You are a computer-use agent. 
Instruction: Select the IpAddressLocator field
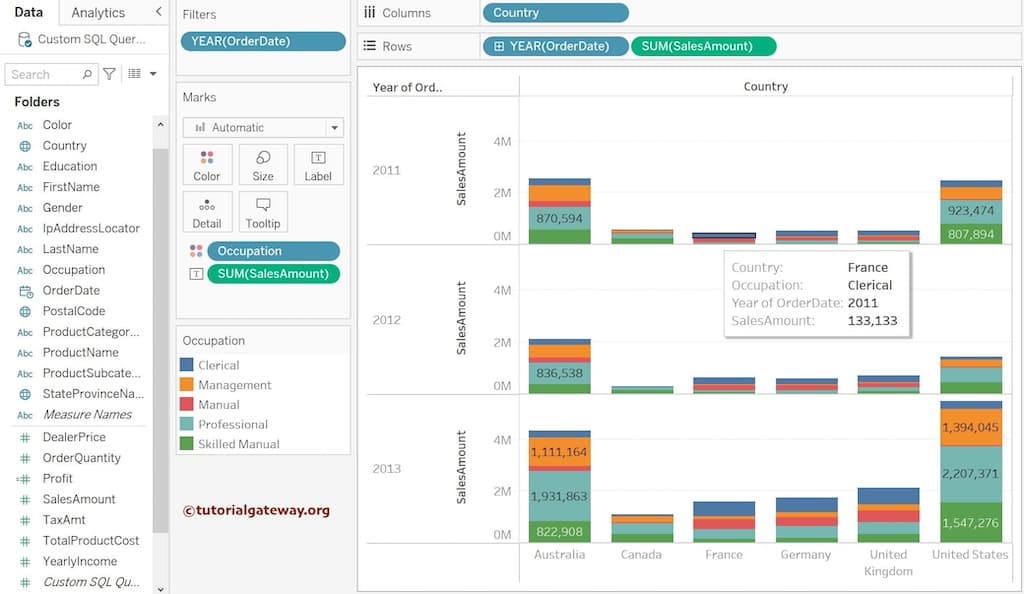pyautogui.click(x=91, y=228)
